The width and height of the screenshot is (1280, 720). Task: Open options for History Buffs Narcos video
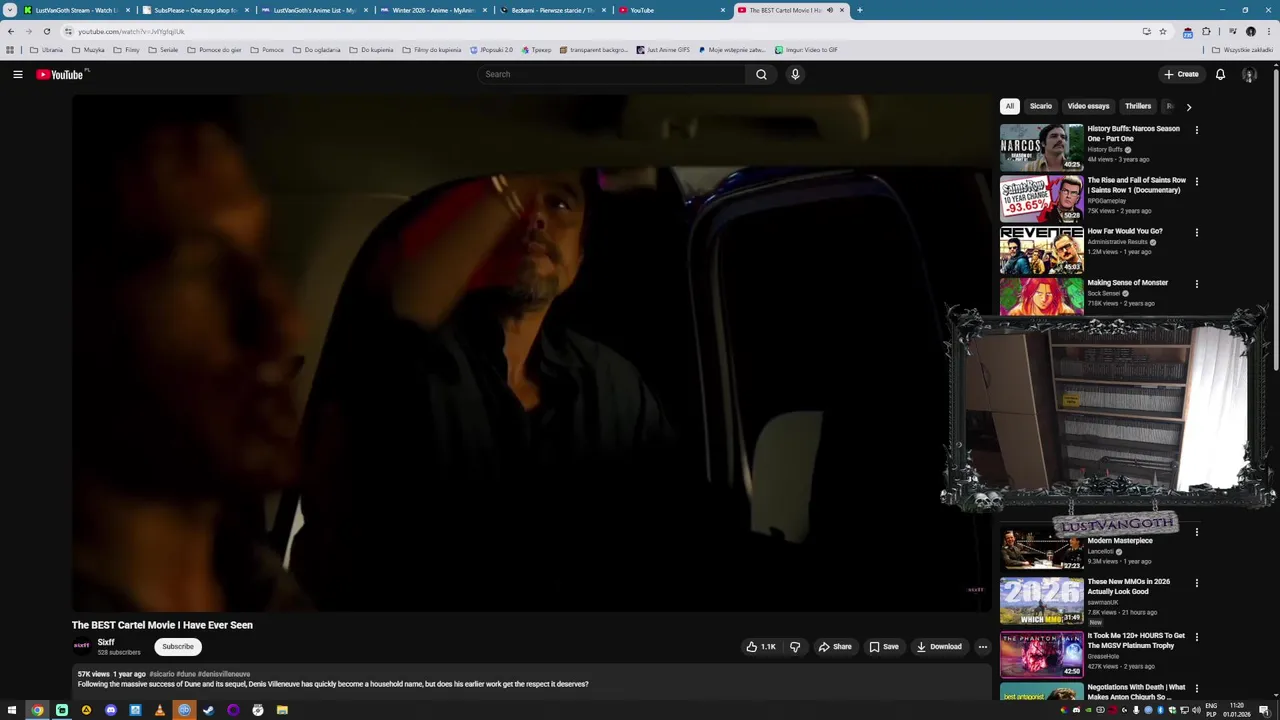tap(1196, 130)
